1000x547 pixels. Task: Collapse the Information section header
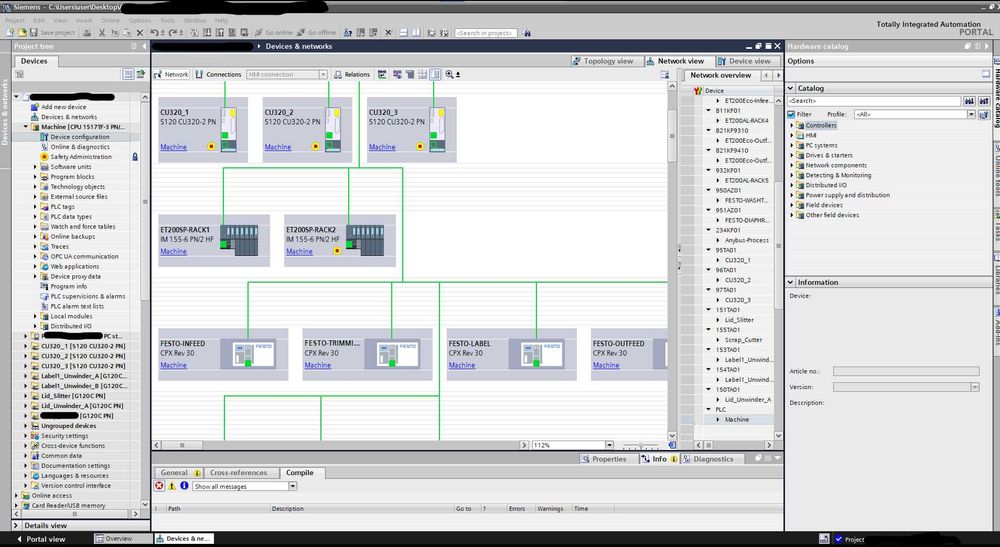[x=791, y=282]
